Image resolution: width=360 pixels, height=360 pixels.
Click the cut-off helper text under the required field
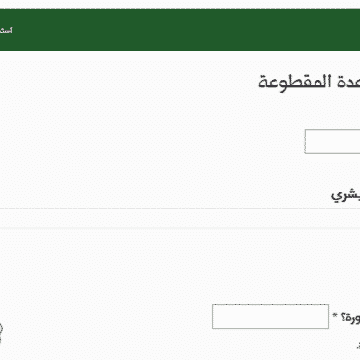(358, 346)
